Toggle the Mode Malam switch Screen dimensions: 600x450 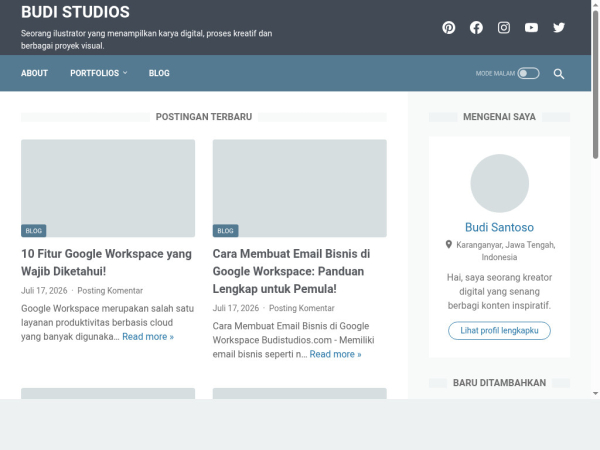(x=528, y=73)
